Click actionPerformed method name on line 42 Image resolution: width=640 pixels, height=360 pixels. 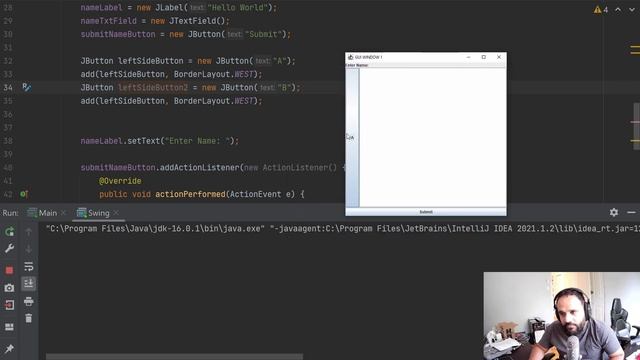(x=190, y=194)
